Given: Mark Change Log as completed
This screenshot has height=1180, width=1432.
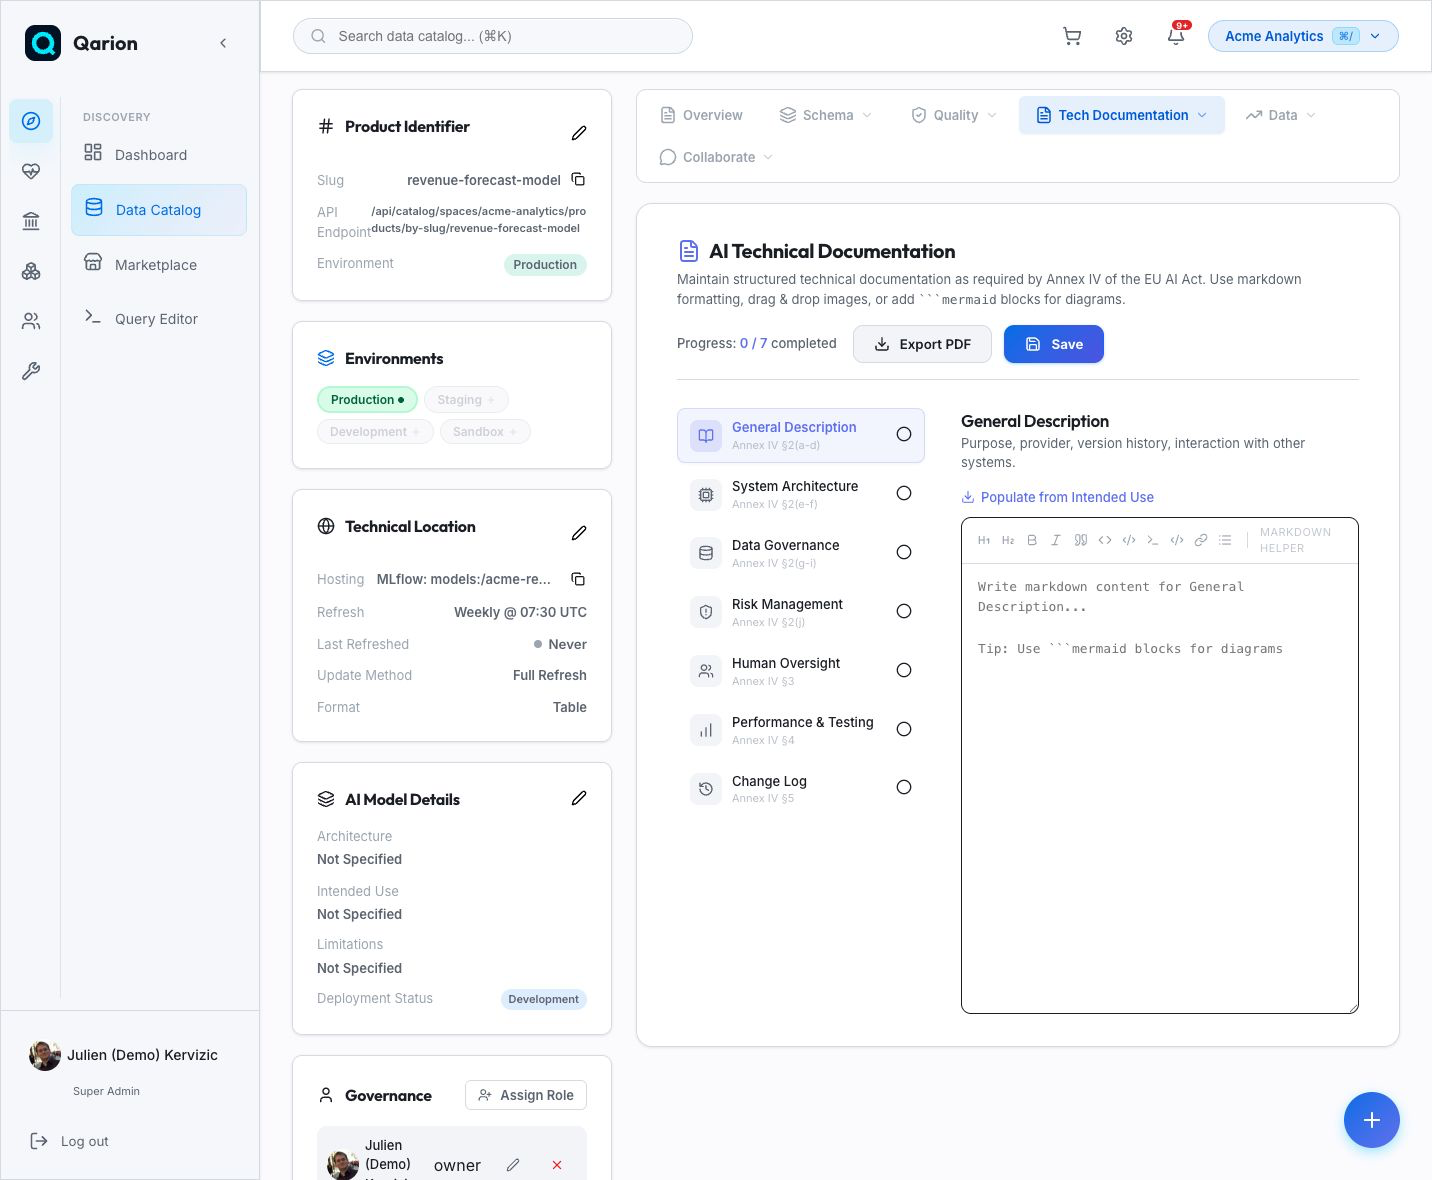Looking at the screenshot, I should (904, 787).
